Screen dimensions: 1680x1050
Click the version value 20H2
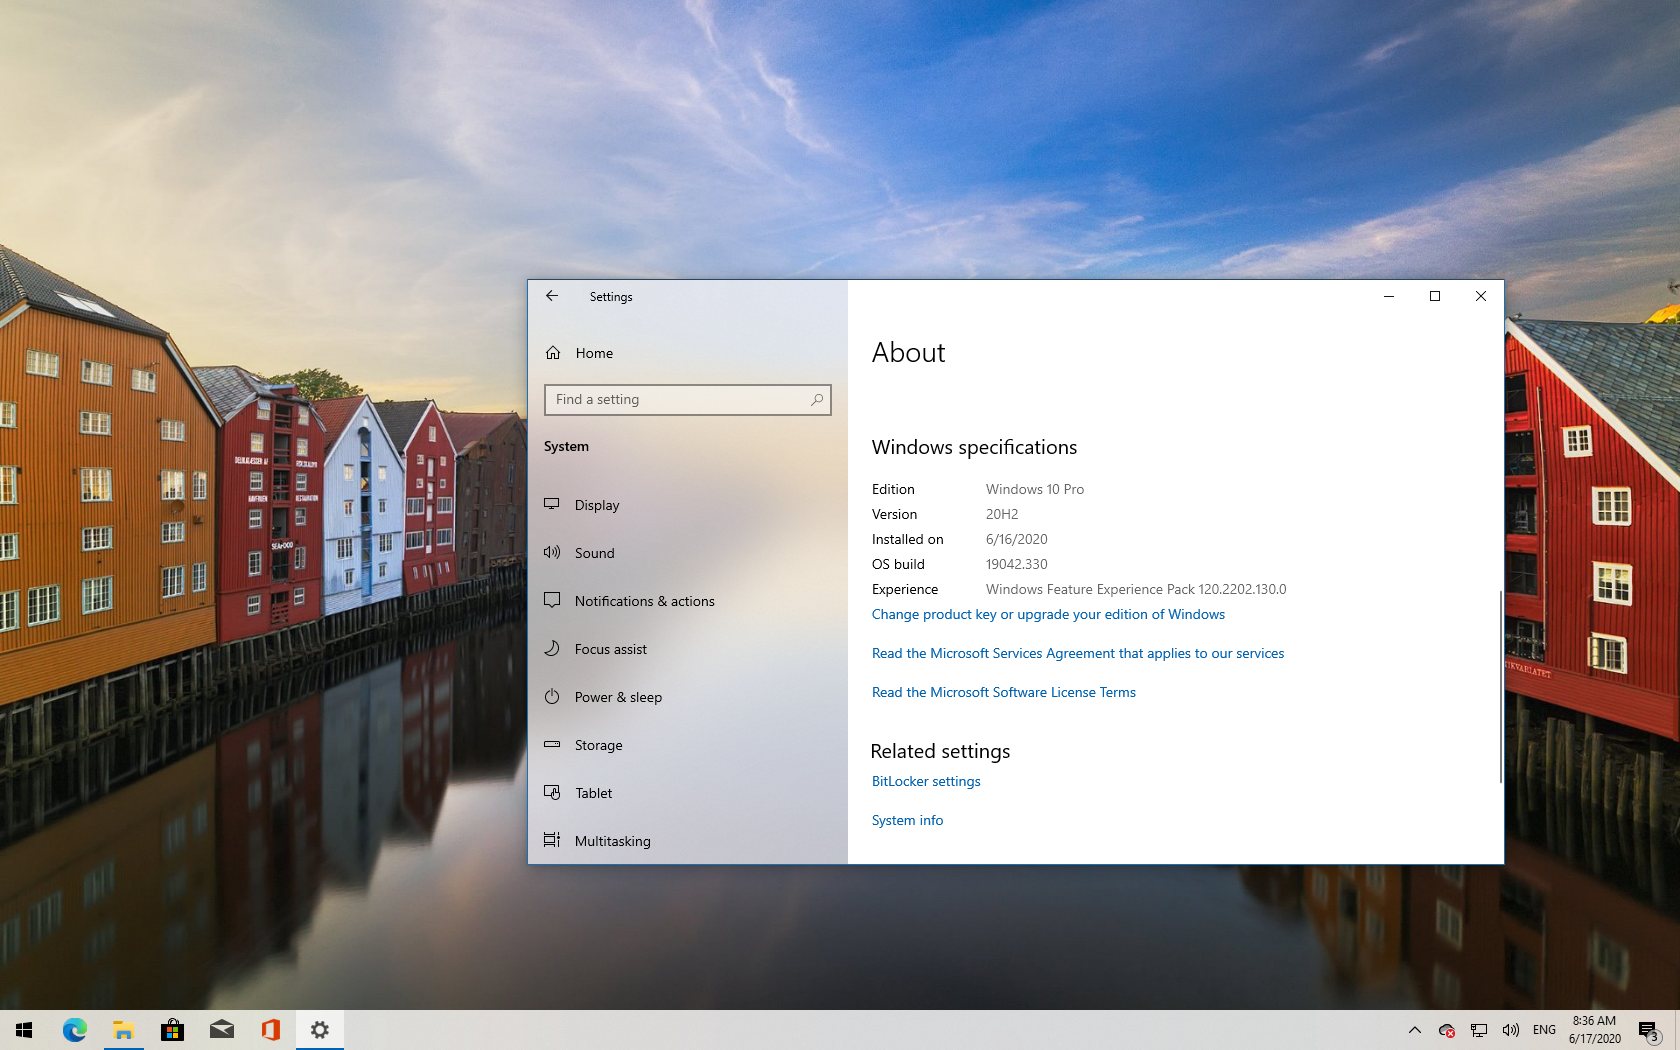(1002, 514)
